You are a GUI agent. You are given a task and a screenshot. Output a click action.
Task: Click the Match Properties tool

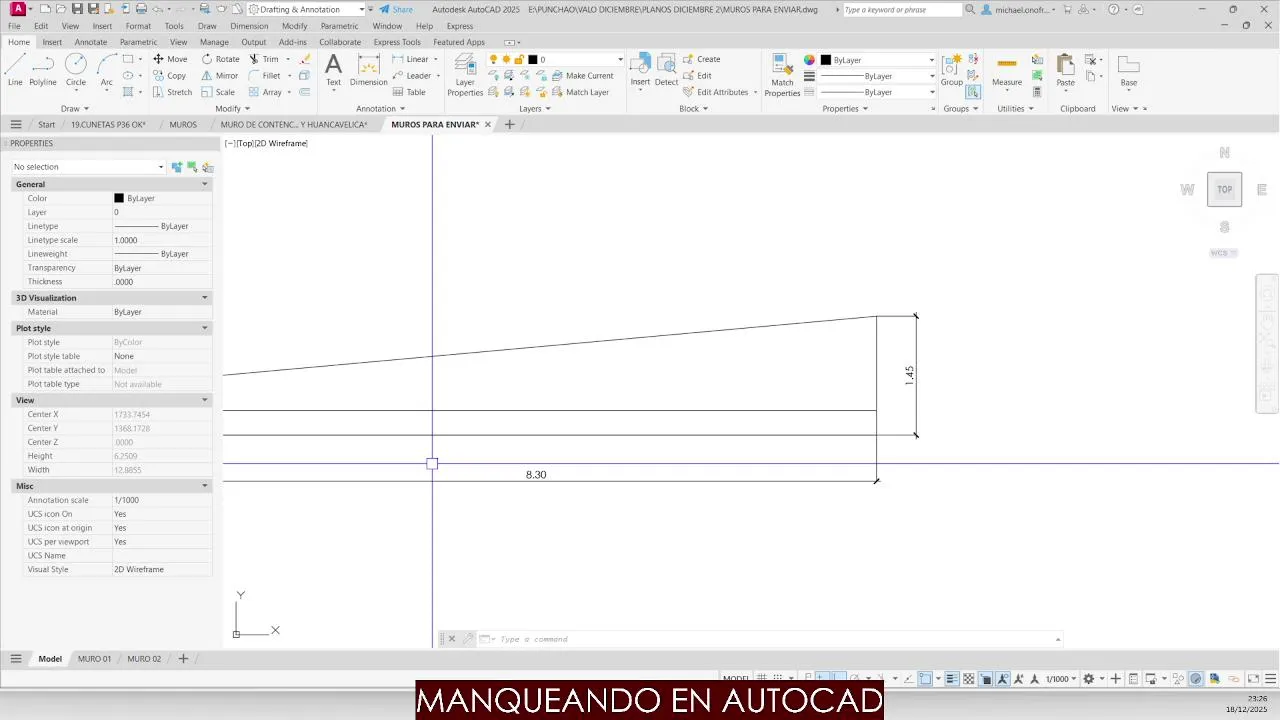[782, 75]
